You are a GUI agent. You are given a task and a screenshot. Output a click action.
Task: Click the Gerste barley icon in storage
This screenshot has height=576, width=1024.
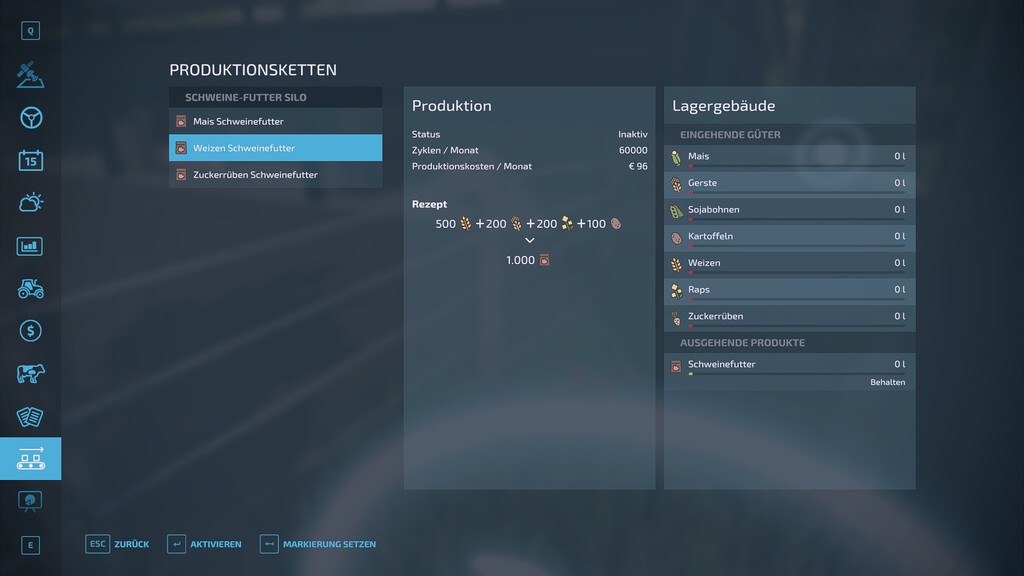click(676, 184)
